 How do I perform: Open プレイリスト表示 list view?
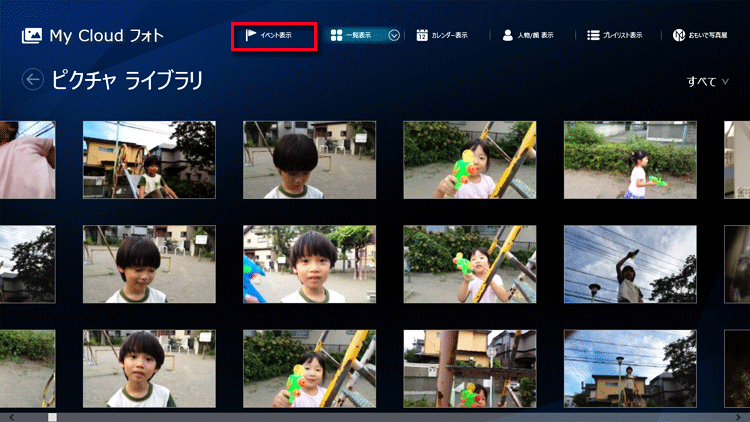(615, 35)
